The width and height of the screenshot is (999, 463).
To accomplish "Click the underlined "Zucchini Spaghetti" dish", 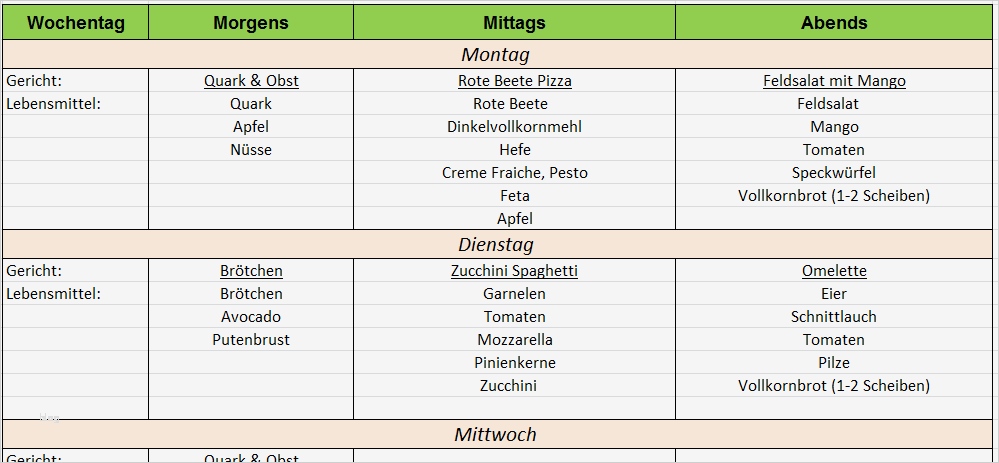I will click(515, 271).
